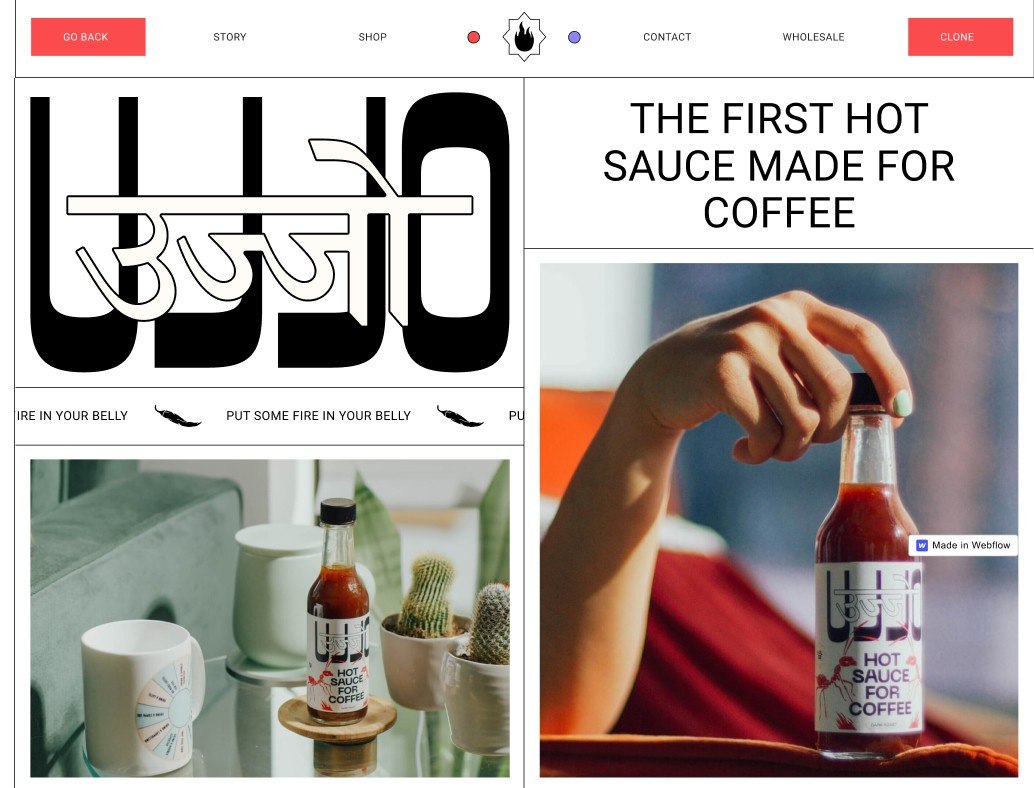Click the first chili pepper icon in the marquee
Screen dimensions: 1034x788
coord(177,416)
